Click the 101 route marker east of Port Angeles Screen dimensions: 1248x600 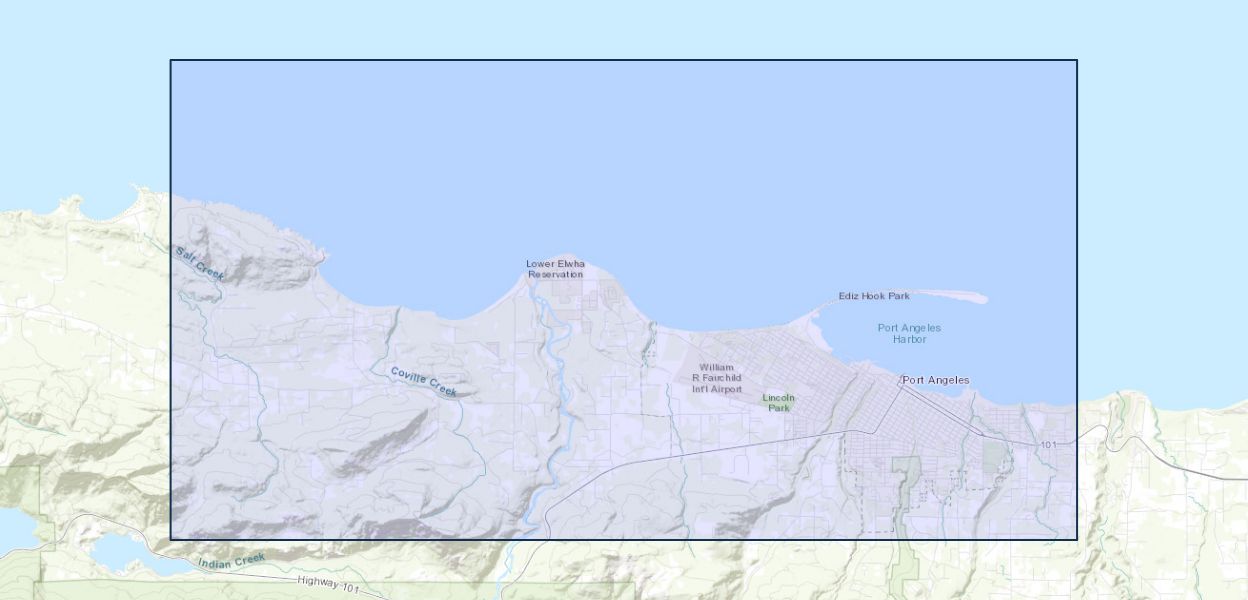click(x=1048, y=444)
